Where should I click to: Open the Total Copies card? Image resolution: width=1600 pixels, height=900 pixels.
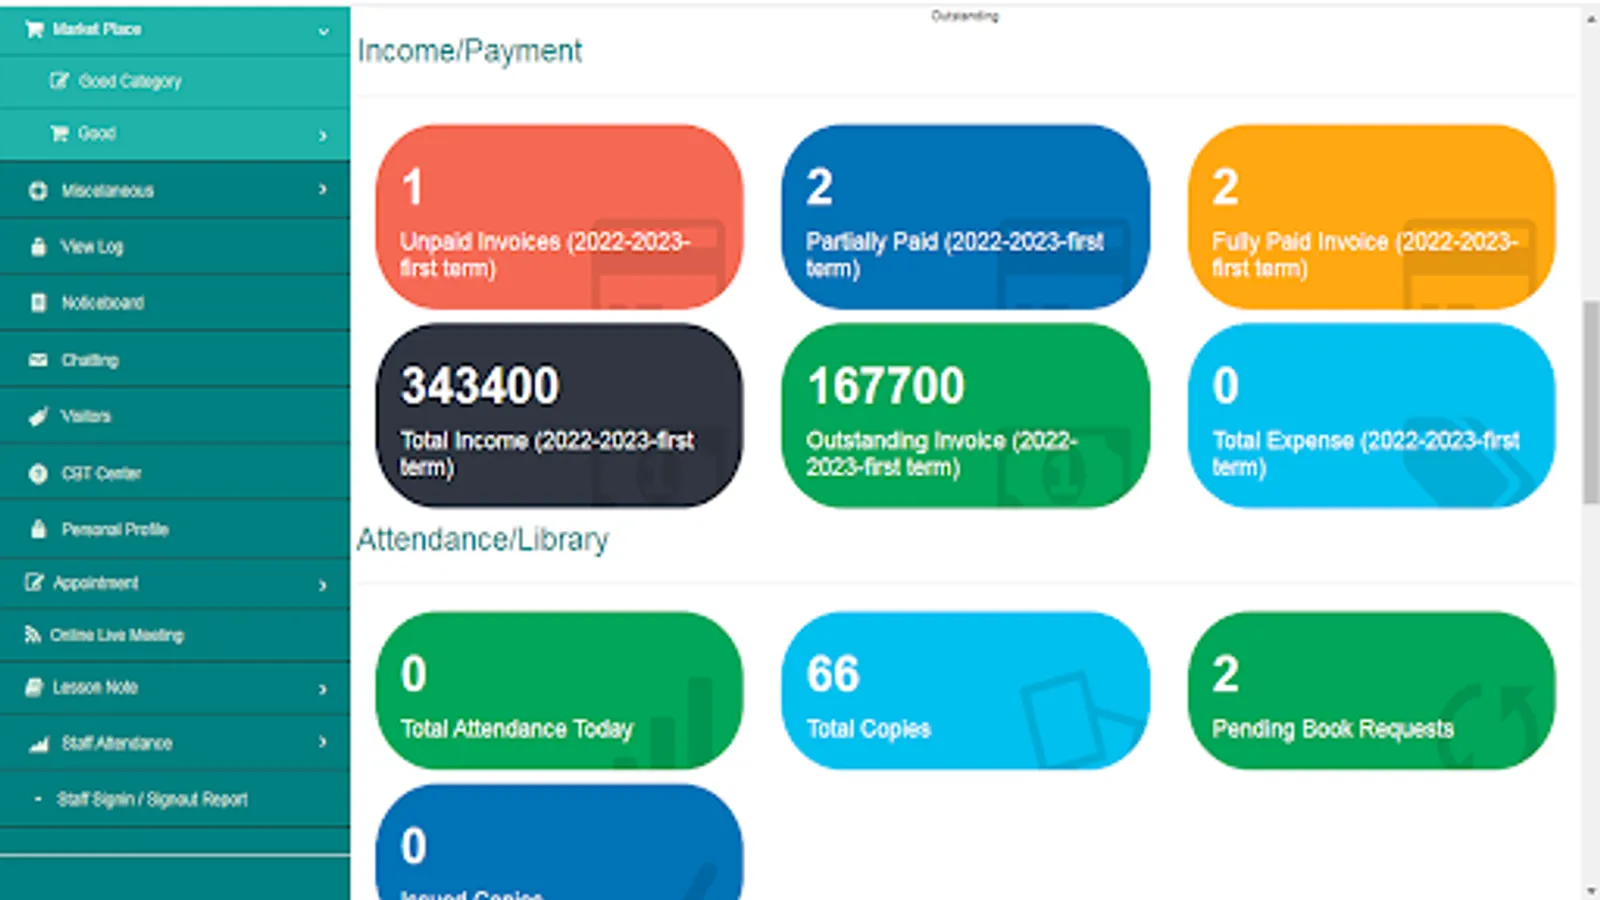click(965, 691)
